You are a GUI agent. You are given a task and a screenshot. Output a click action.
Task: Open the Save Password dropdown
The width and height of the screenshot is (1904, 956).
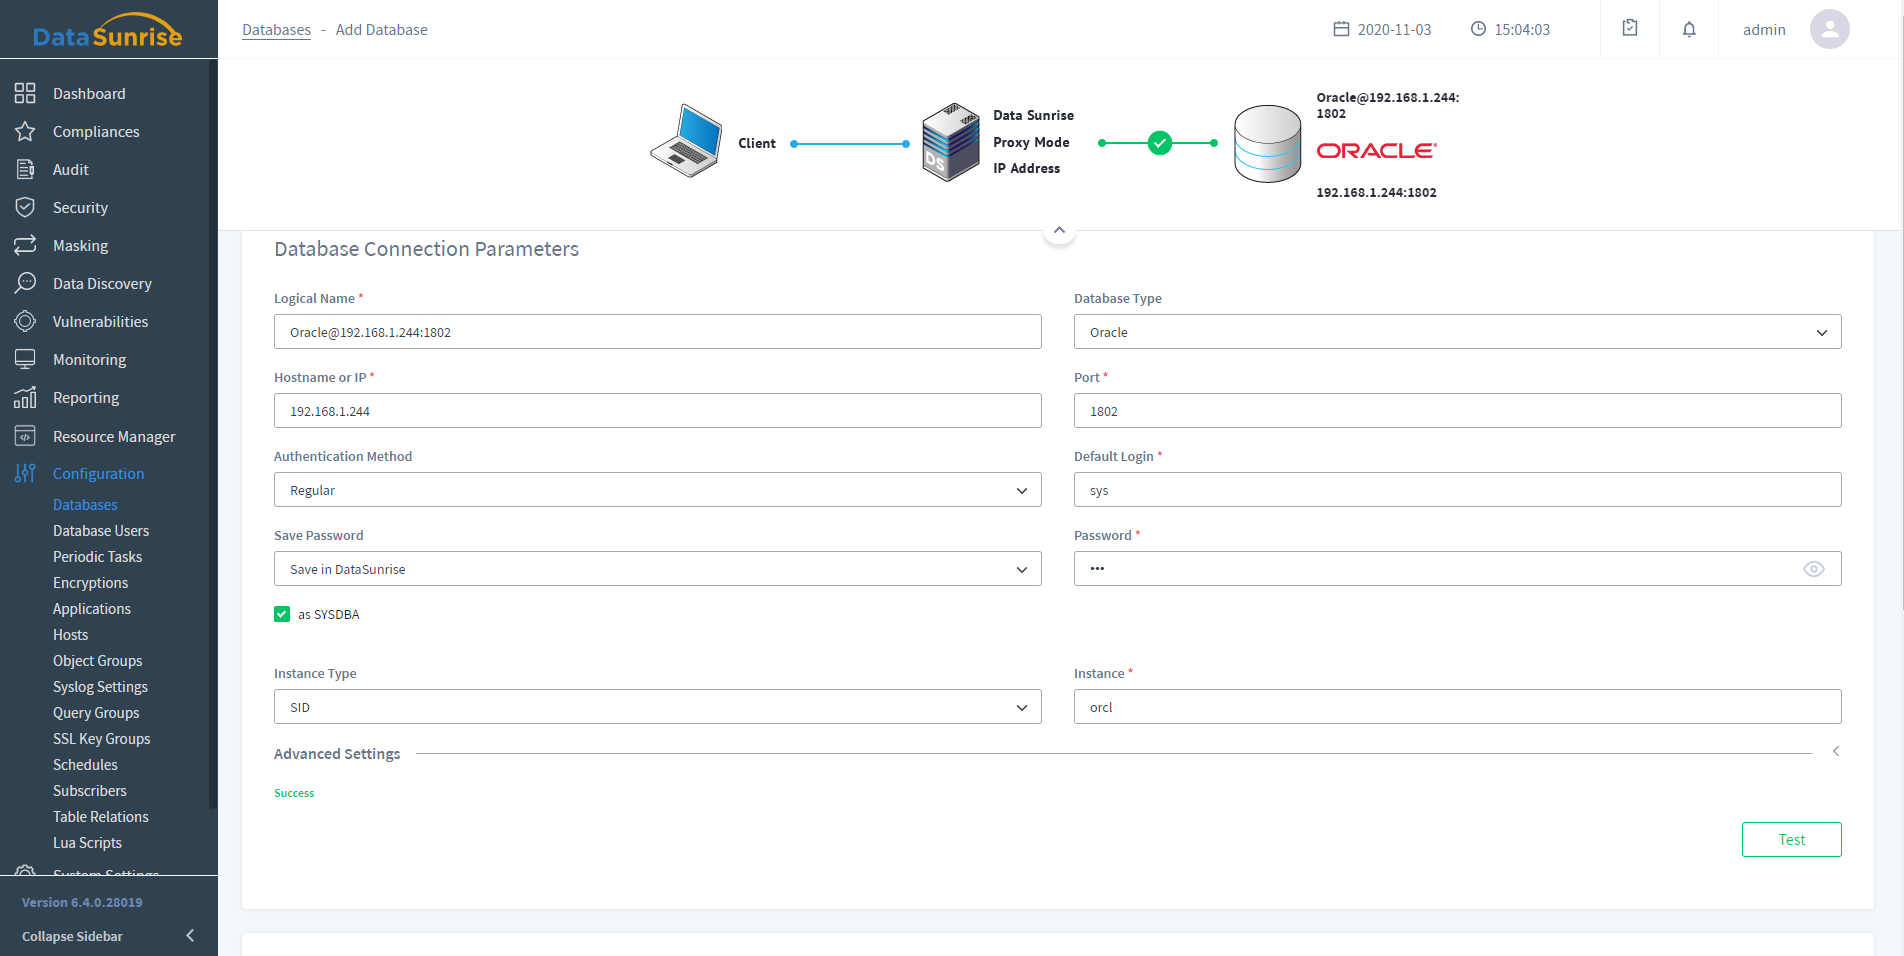pos(657,569)
